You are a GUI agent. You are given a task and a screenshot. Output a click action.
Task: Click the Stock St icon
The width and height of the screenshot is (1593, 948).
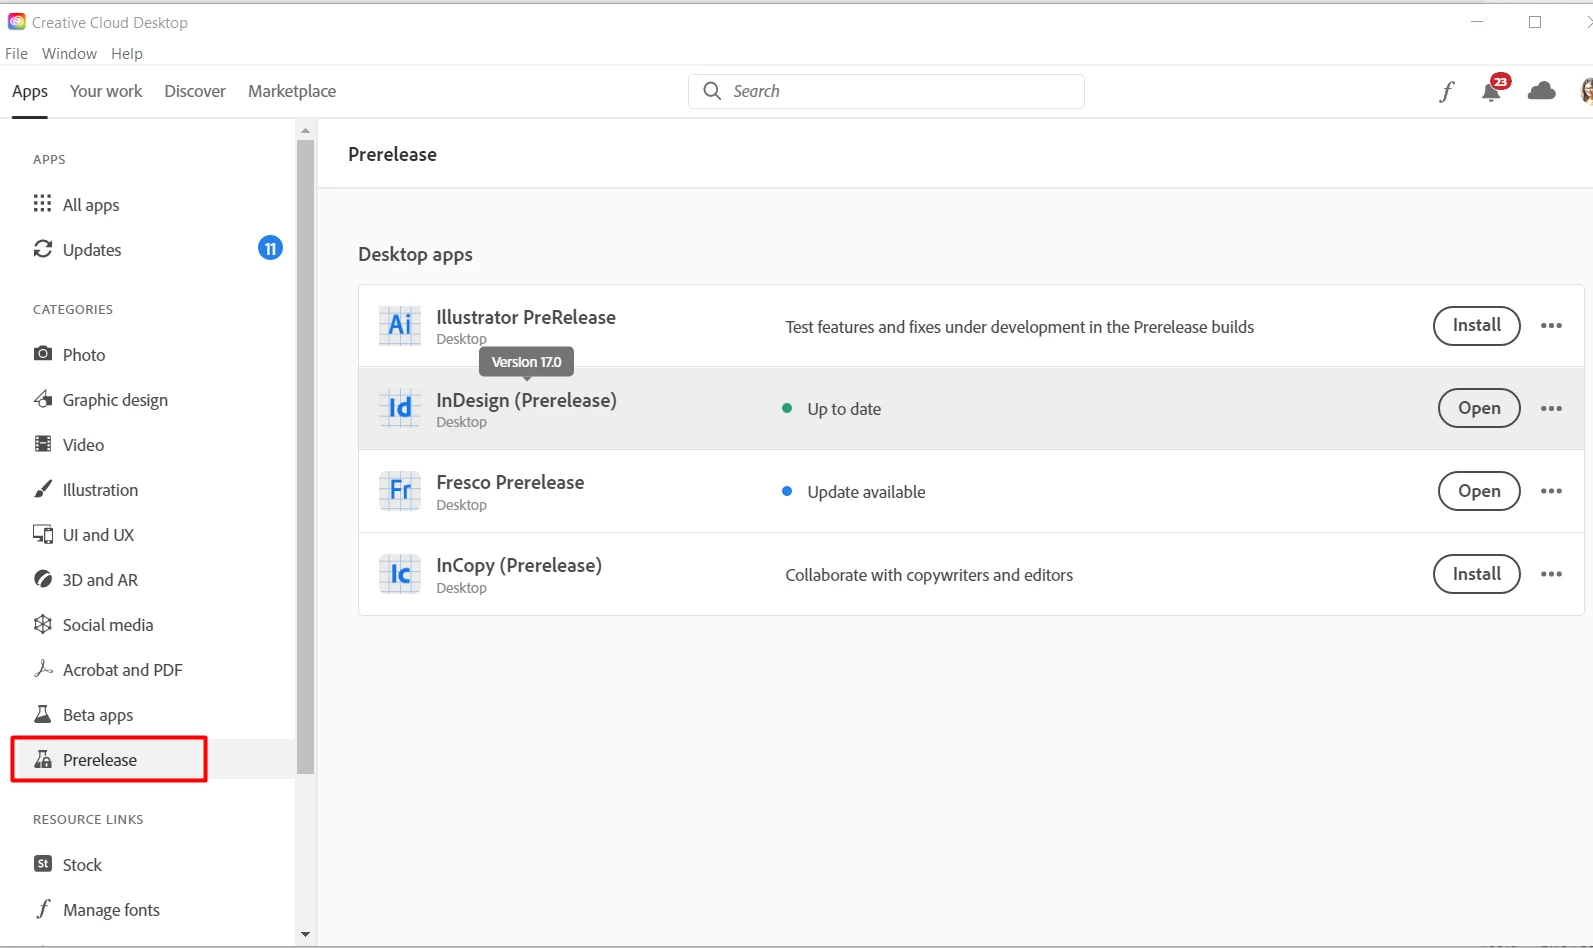tap(43, 864)
